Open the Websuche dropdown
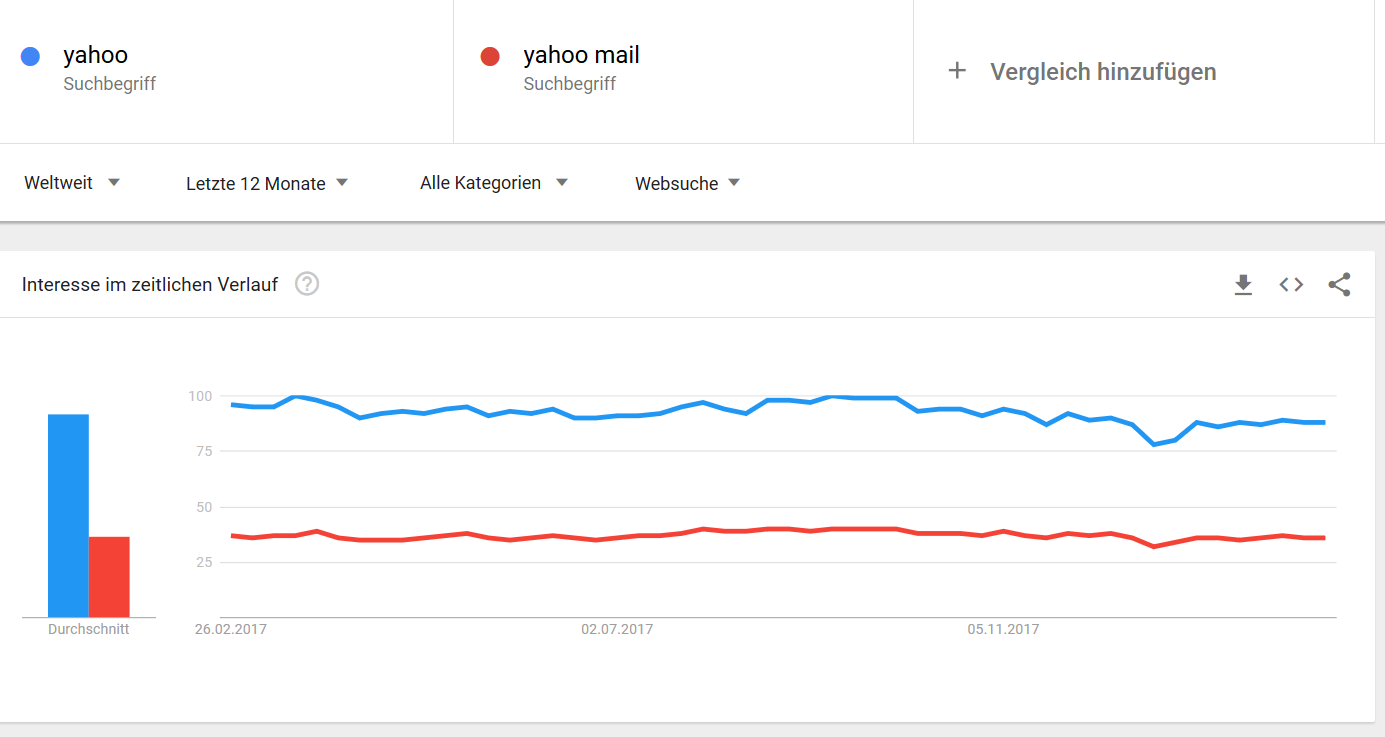The height and width of the screenshot is (737, 1385). pyautogui.click(x=687, y=183)
